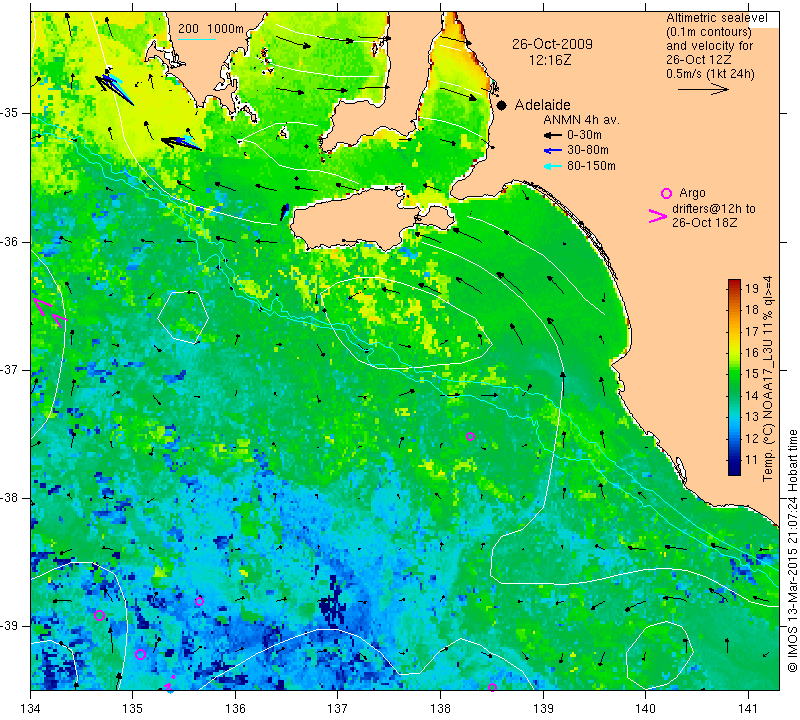Click the magenta drifter arrowheads near 134.2E 36.5S

point(49,313)
